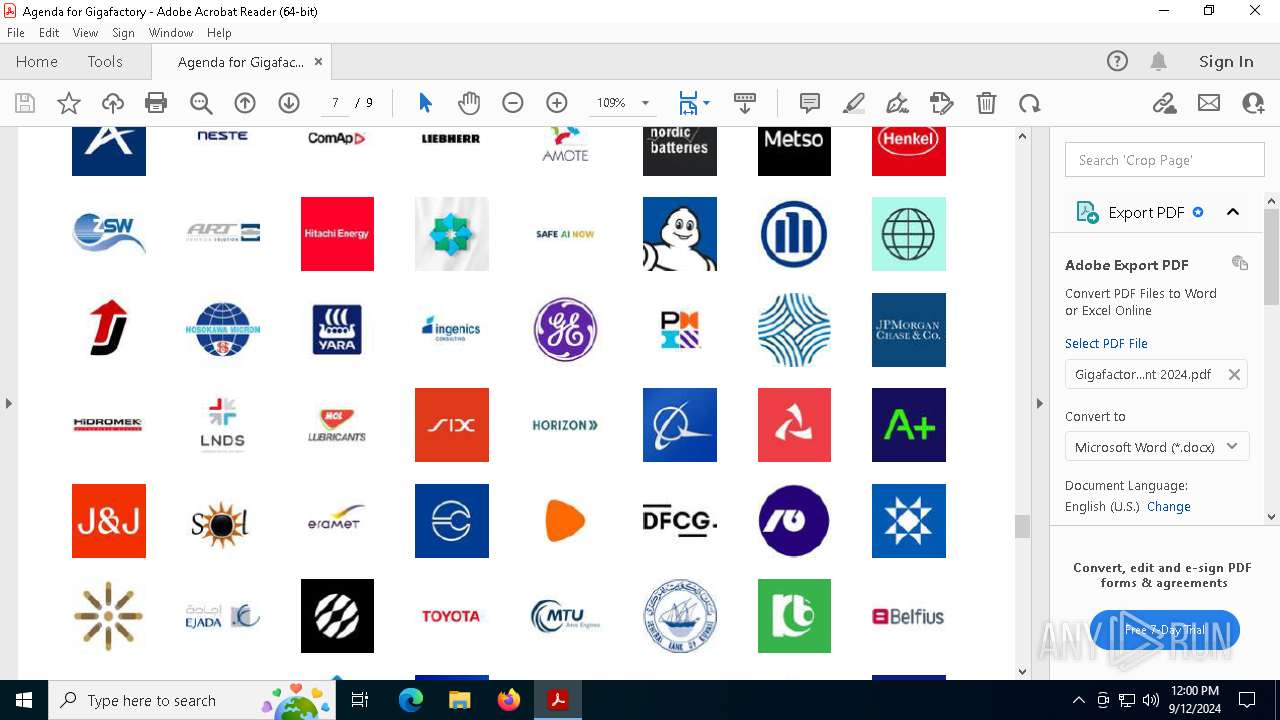Screen dimensions: 1280x720
Task: Click the Save file icon
Action: (25, 103)
